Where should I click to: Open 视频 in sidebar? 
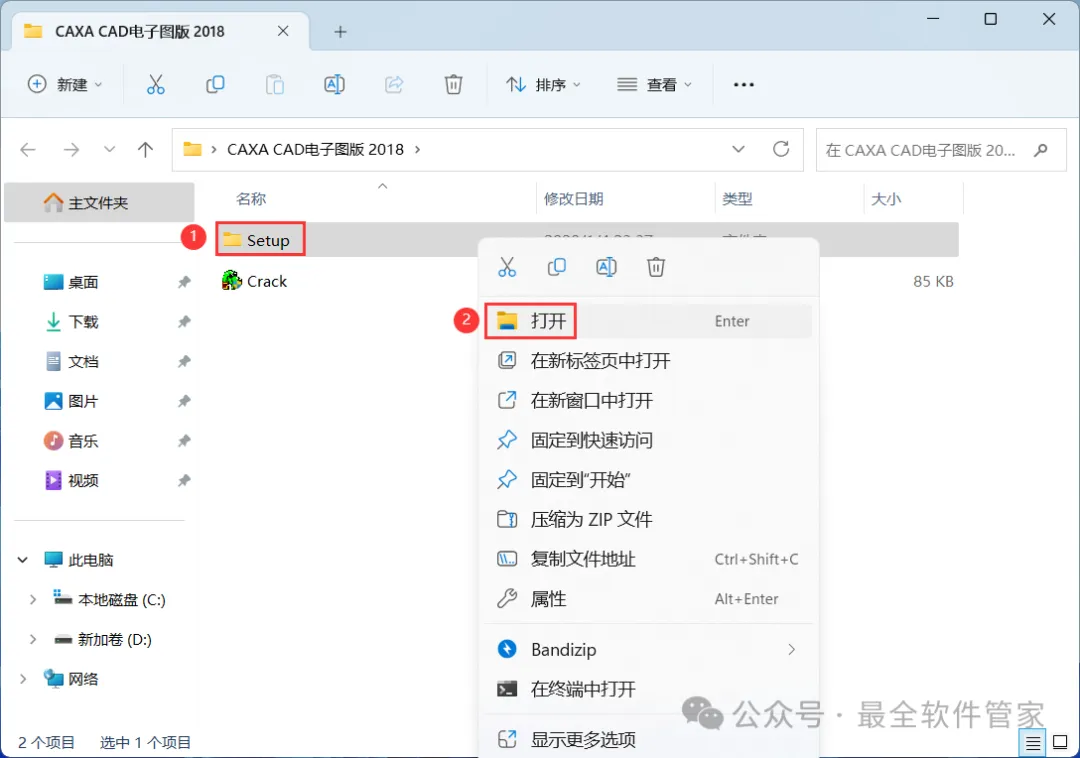[x=83, y=481]
